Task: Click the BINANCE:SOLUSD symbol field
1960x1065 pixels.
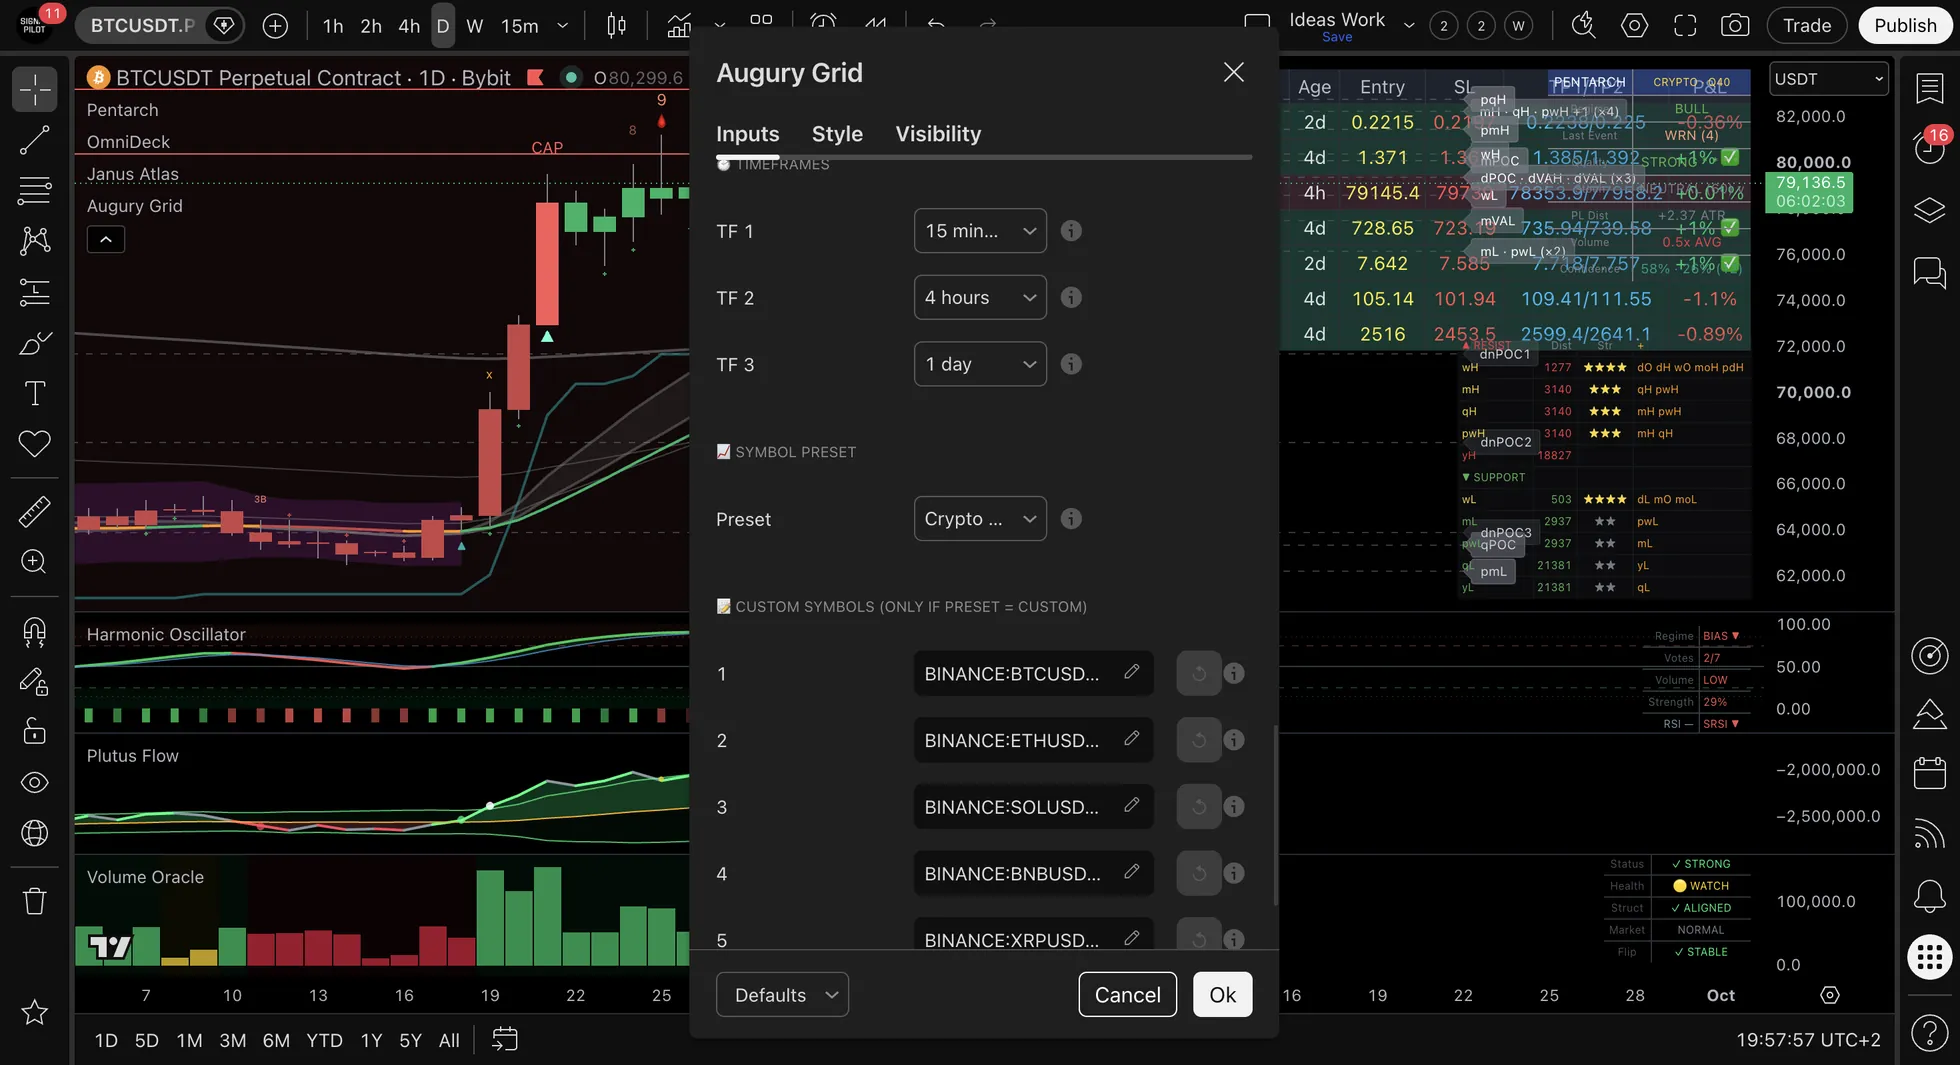Action: [x=1033, y=807]
